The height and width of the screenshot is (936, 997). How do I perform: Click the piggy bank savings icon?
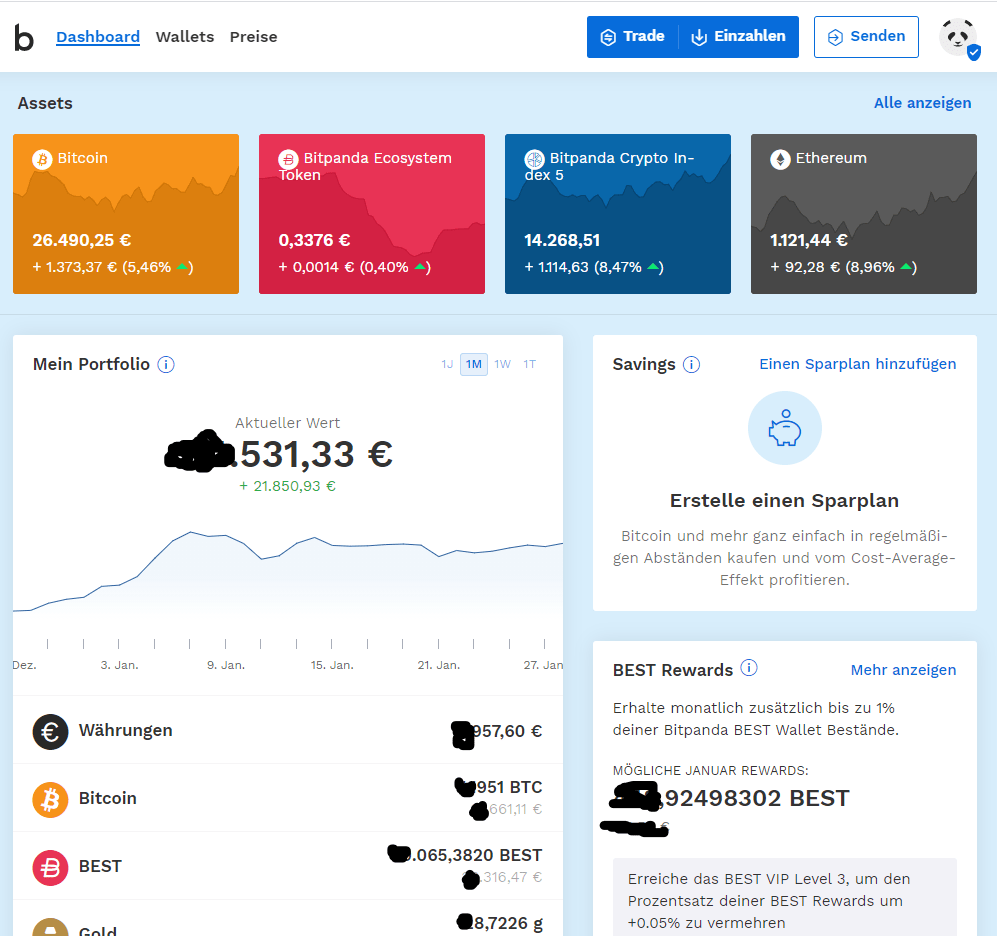785,428
